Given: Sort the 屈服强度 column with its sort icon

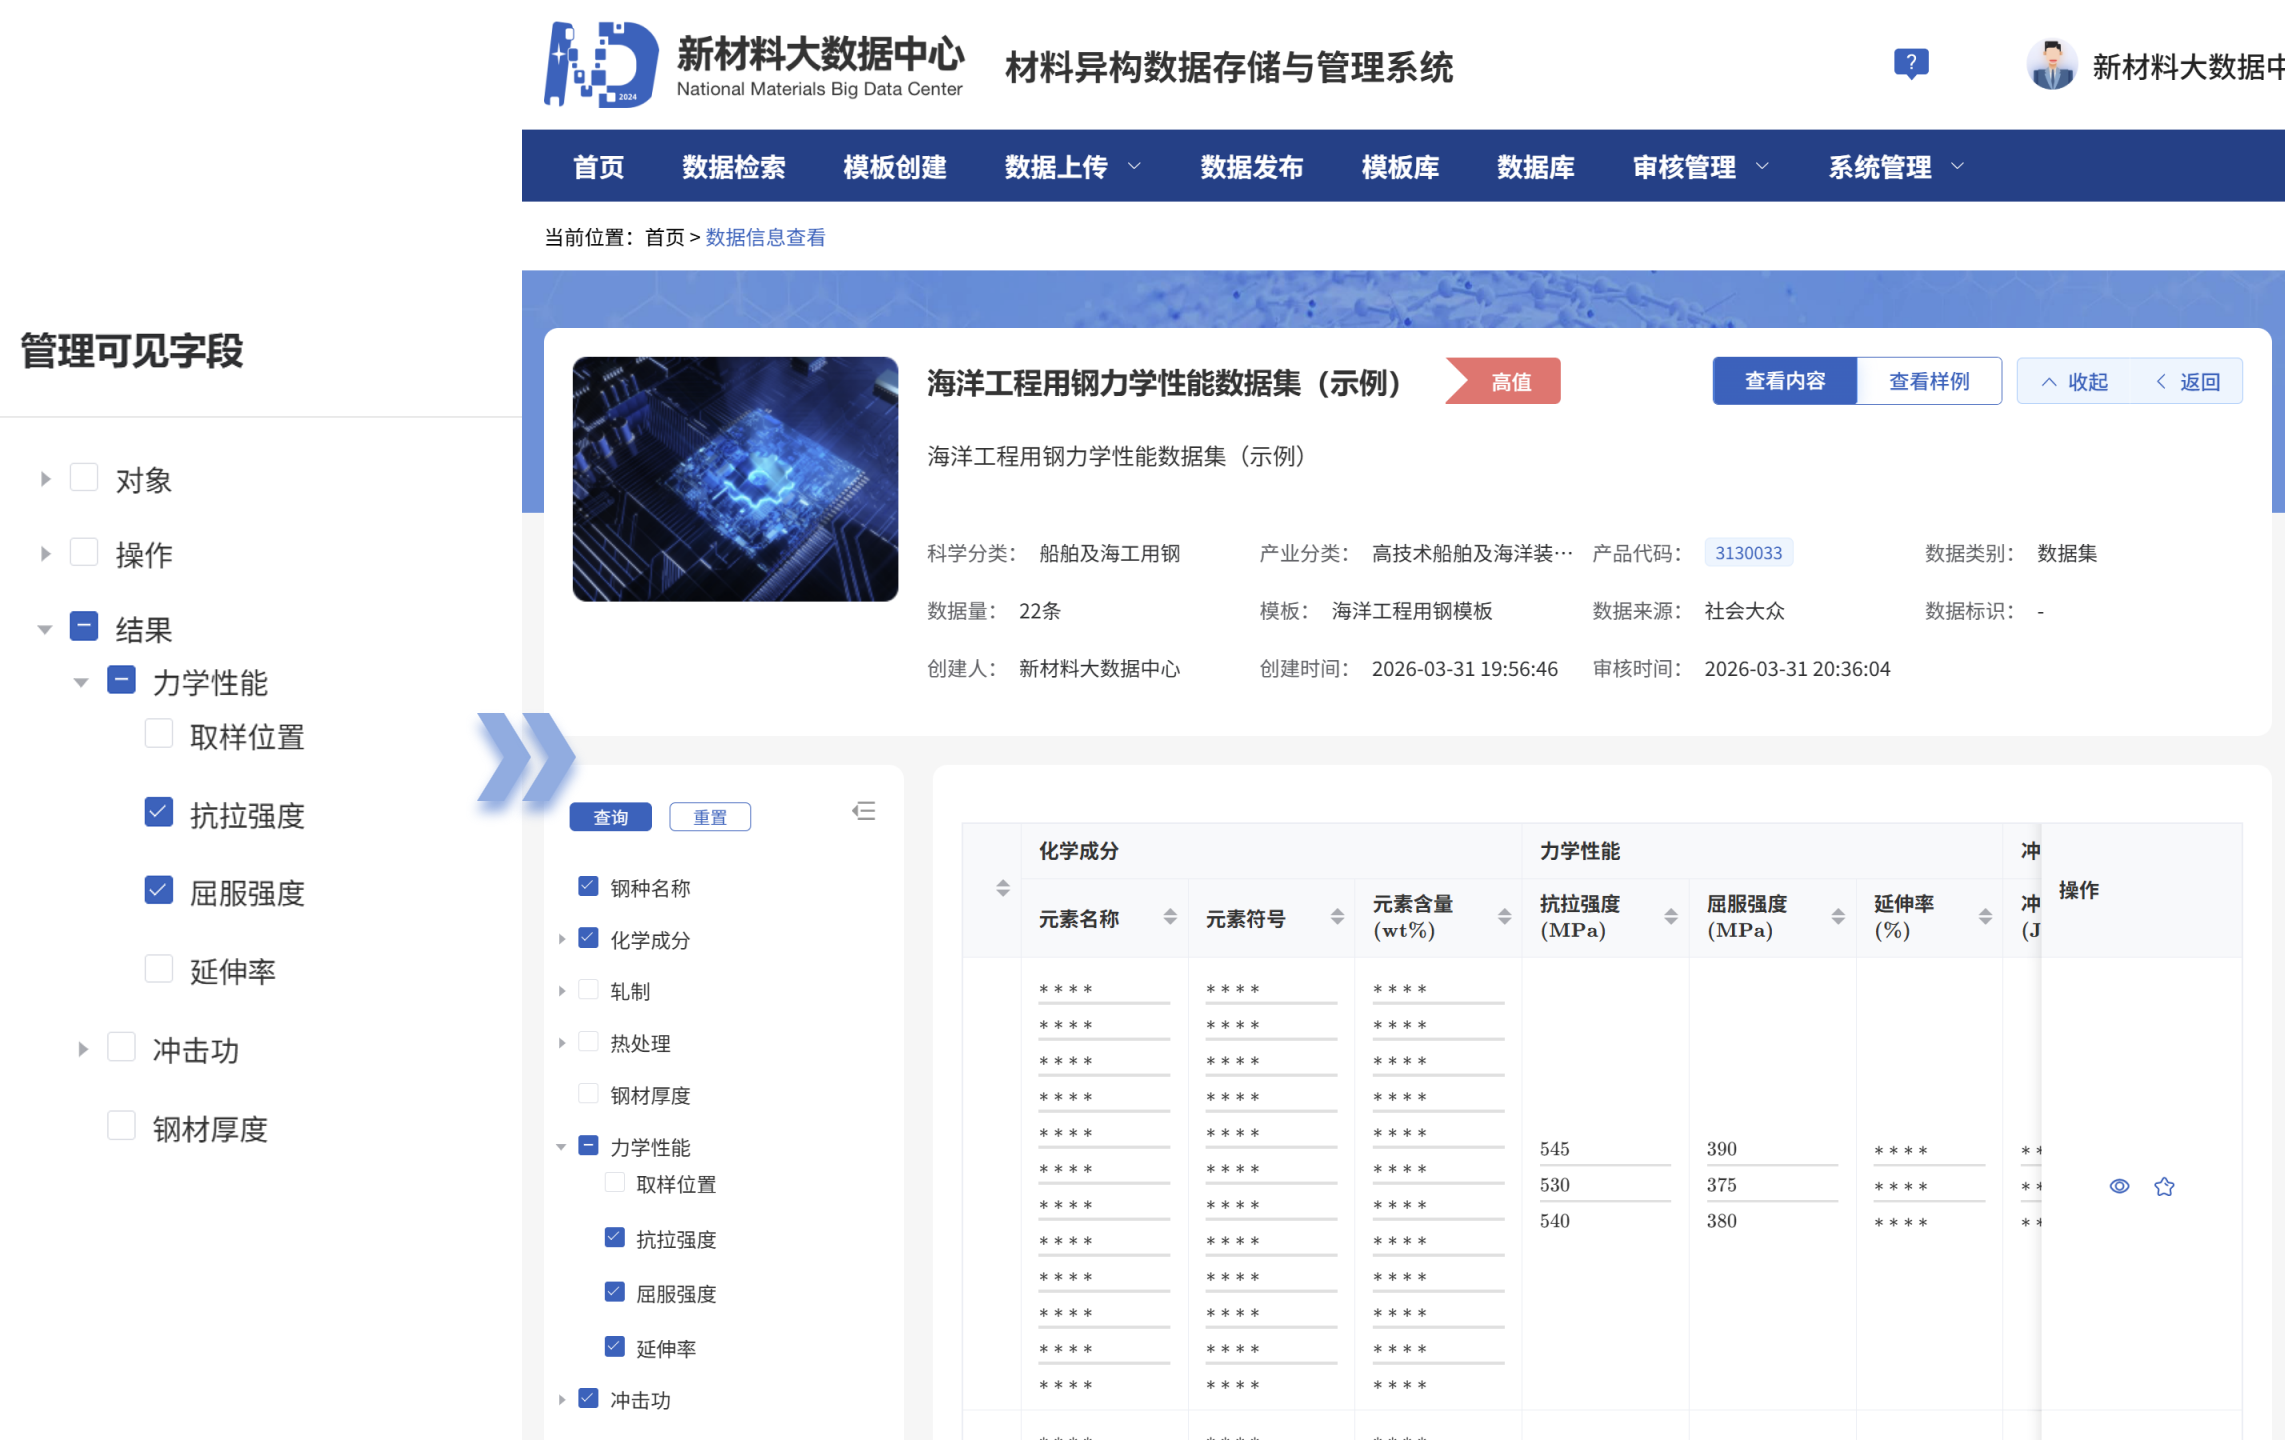Looking at the screenshot, I should point(1836,915).
